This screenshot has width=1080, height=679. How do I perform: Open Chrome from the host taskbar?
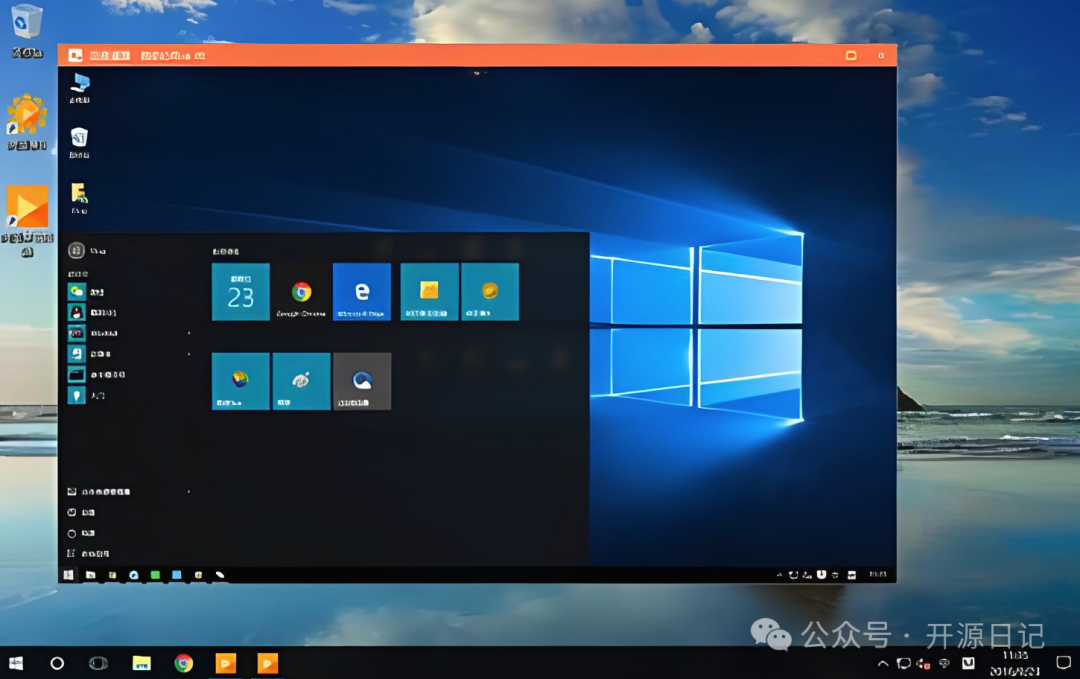tap(183, 663)
